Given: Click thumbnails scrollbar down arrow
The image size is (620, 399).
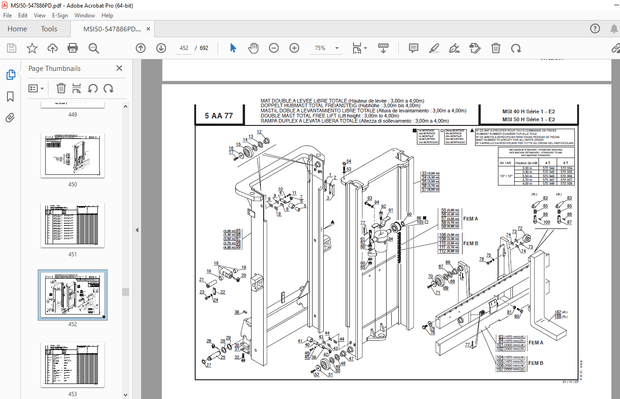Looking at the screenshot, I should tap(125, 395).
